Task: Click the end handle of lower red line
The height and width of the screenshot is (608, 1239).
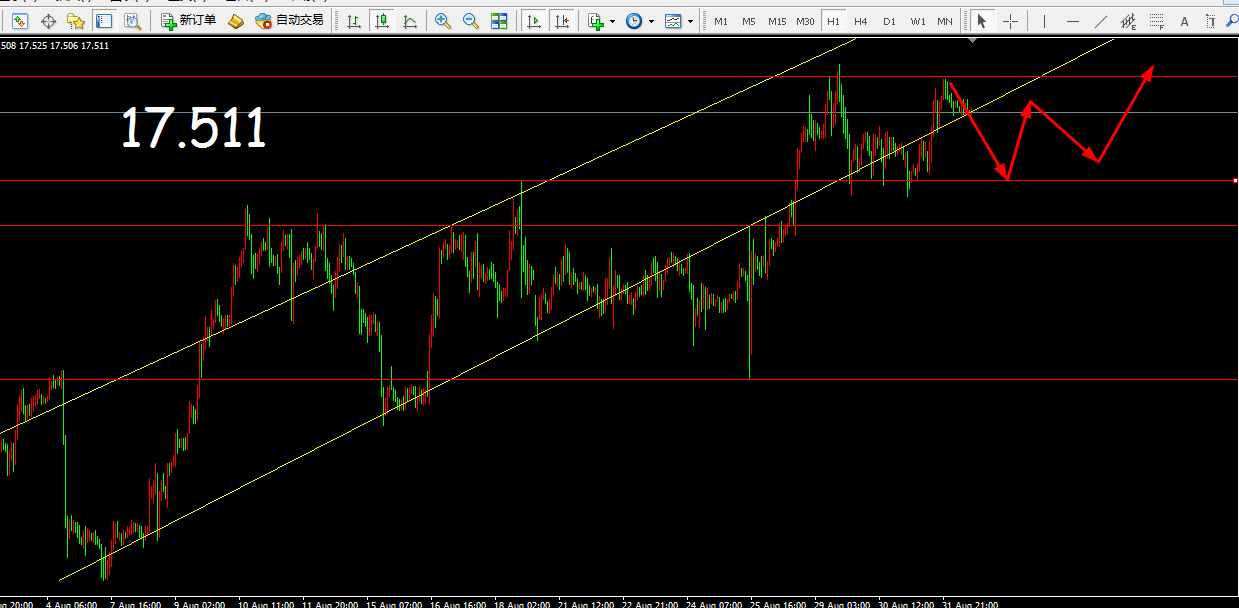Action: point(1236,181)
